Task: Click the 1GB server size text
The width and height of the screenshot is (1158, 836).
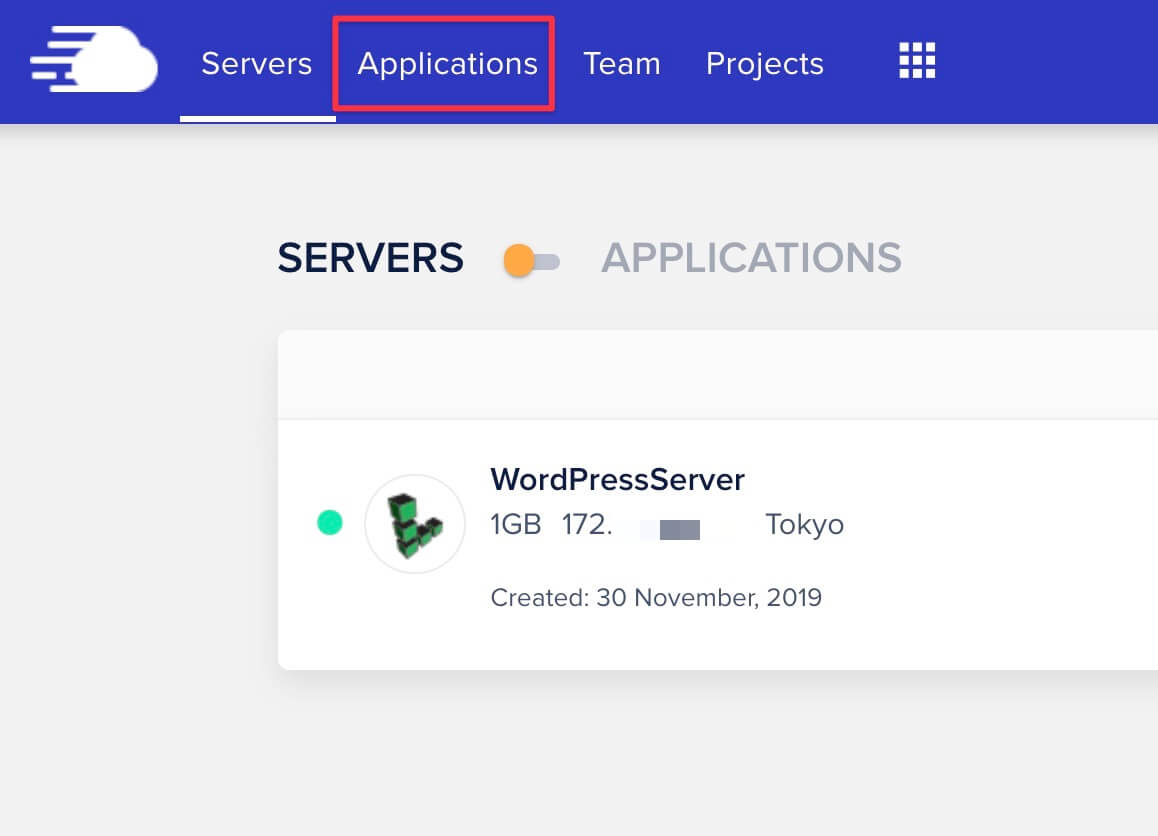Action: coord(515,524)
